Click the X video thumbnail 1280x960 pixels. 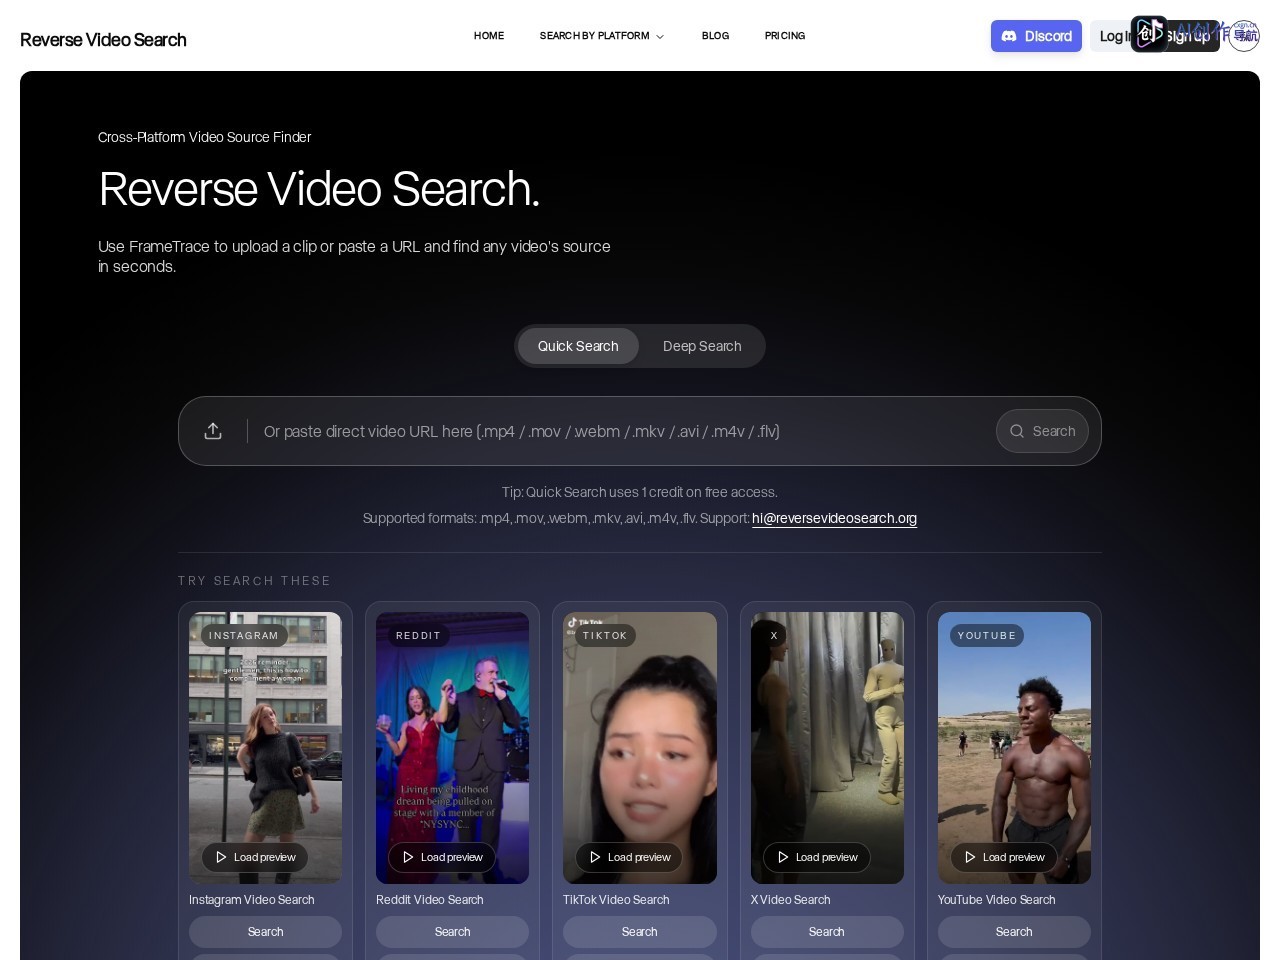click(827, 748)
